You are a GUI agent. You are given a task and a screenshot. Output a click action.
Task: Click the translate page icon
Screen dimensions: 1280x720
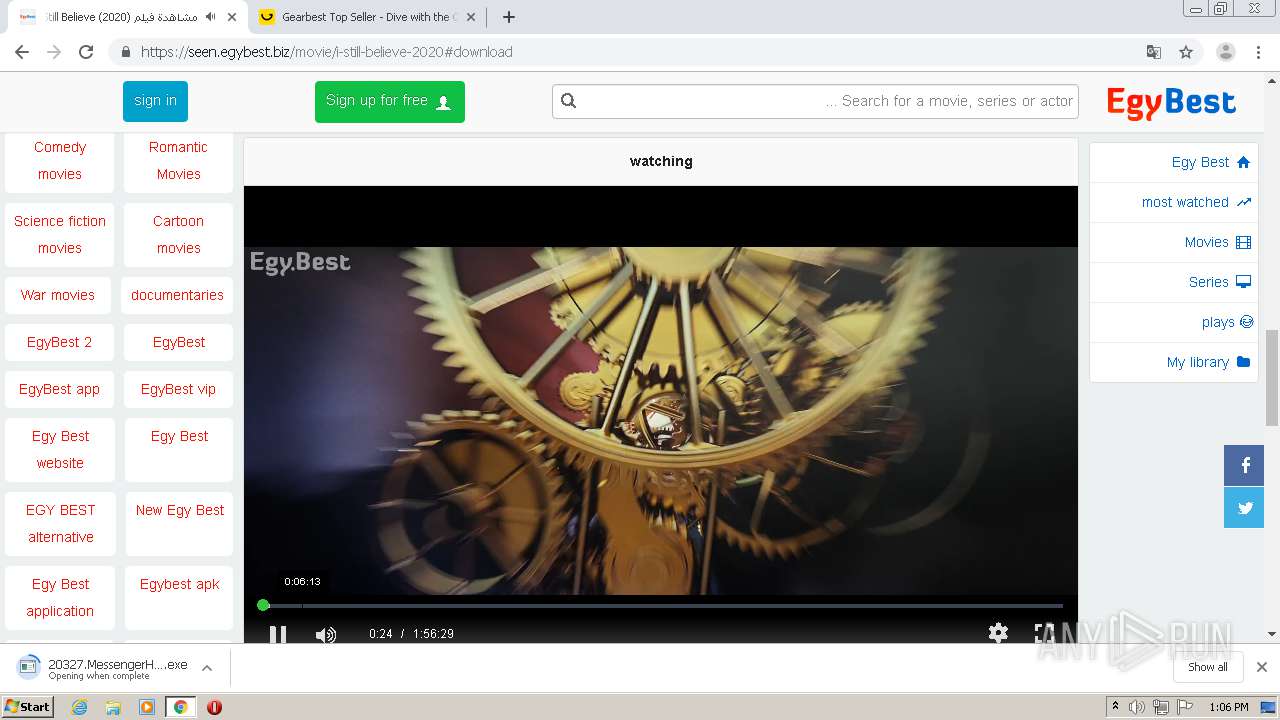point(1154,52)
